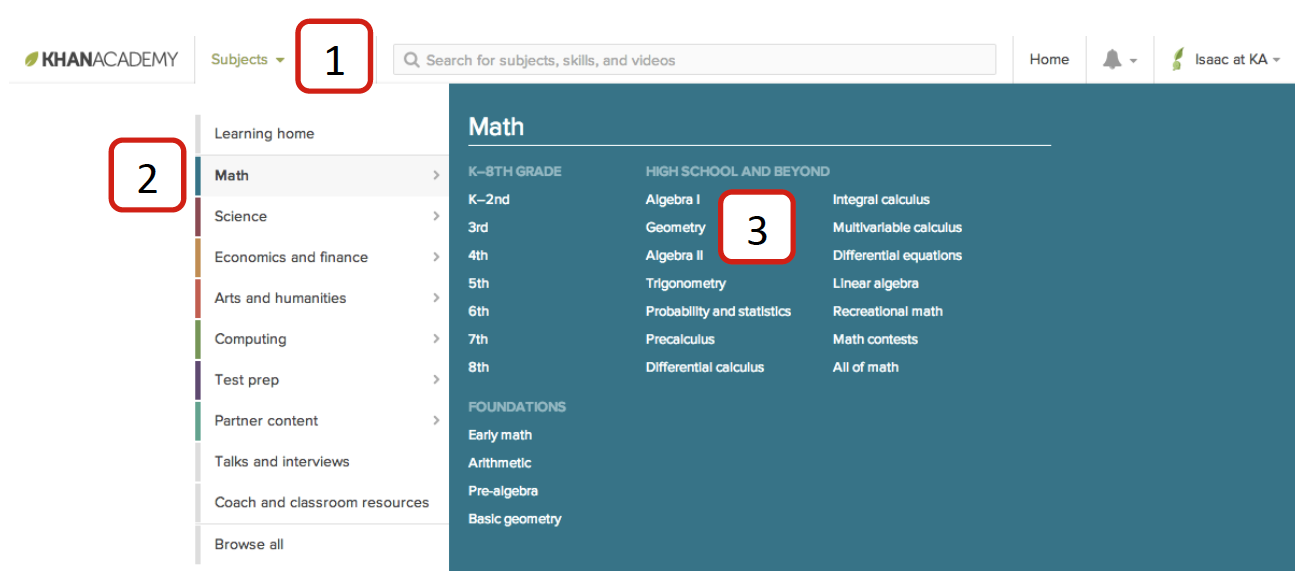The image size is (1301, 576).
Task: Expand the Arts and humanities chevron
Action: point(436,298)
